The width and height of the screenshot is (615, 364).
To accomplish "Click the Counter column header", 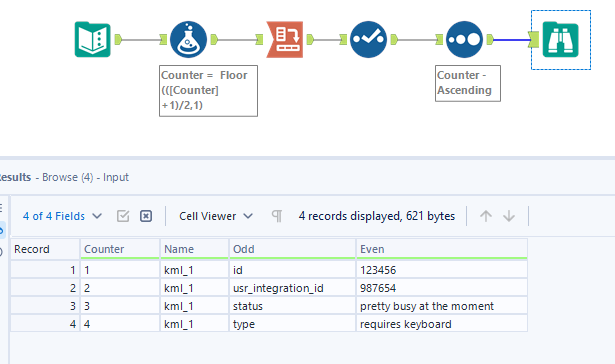I will pyautogui.click(x=120, y=249).
